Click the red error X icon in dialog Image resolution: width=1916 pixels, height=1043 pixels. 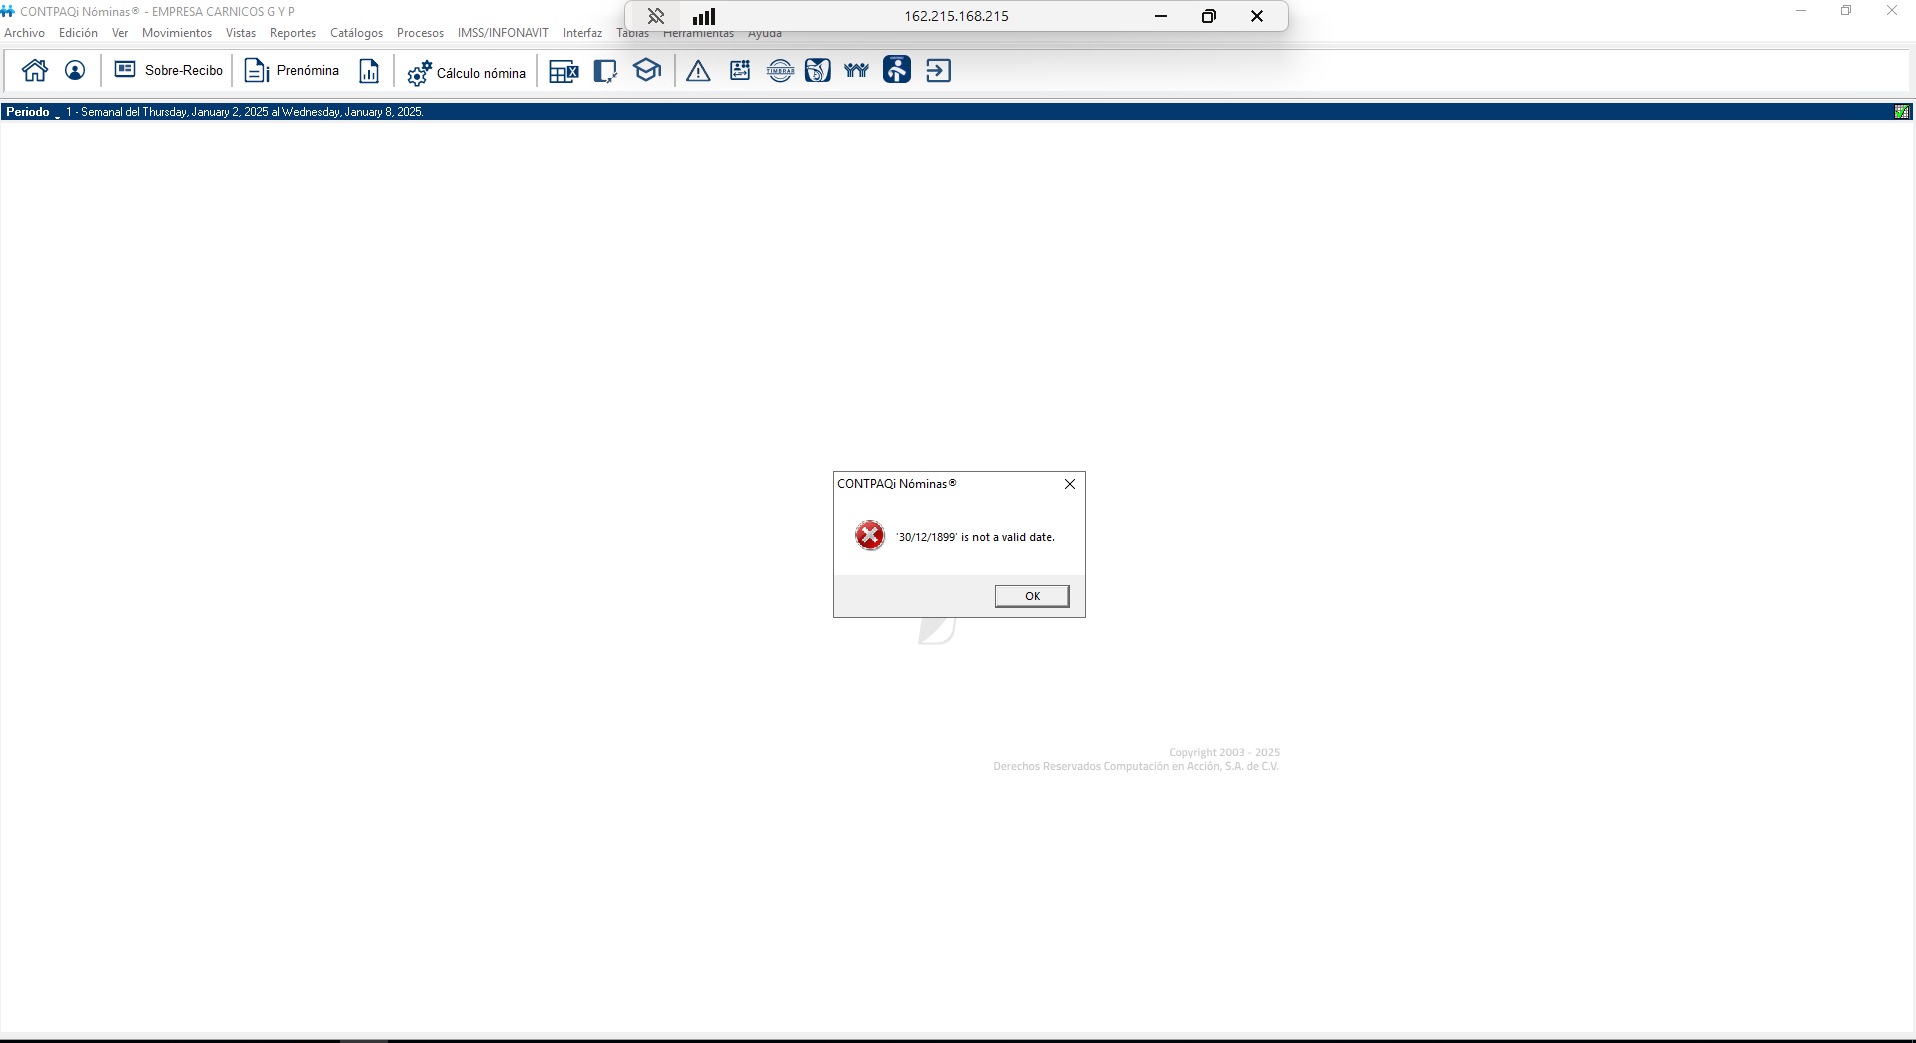click(870, 536)
